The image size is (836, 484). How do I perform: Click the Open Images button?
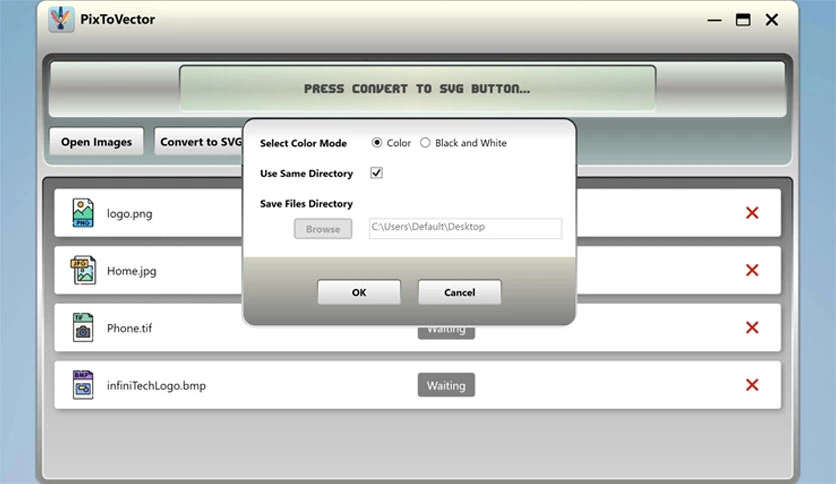[97, 142]
